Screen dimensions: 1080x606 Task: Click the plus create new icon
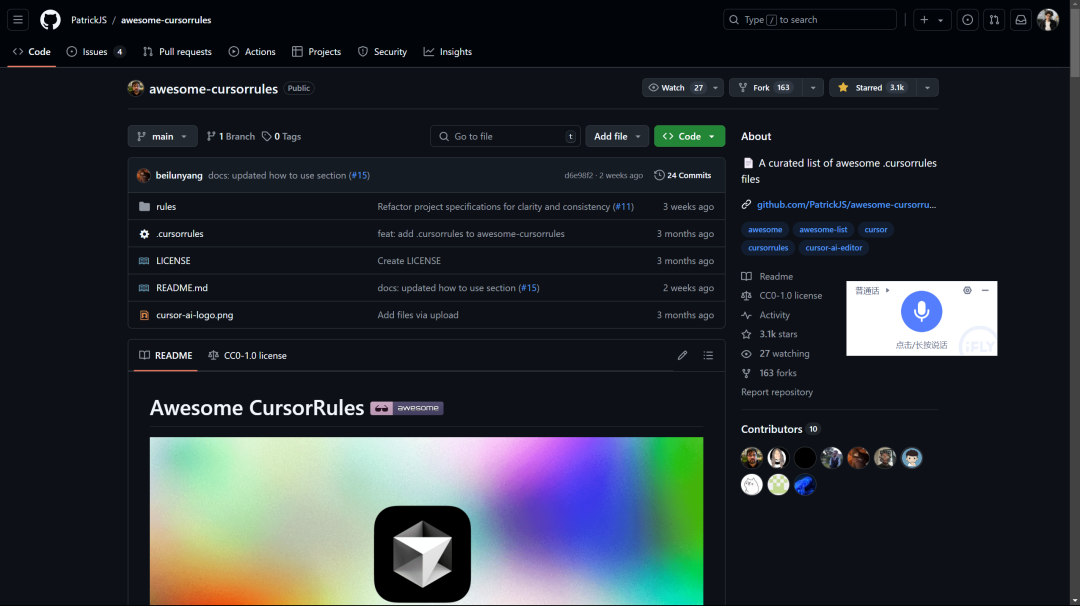click(x=924, y=20)
